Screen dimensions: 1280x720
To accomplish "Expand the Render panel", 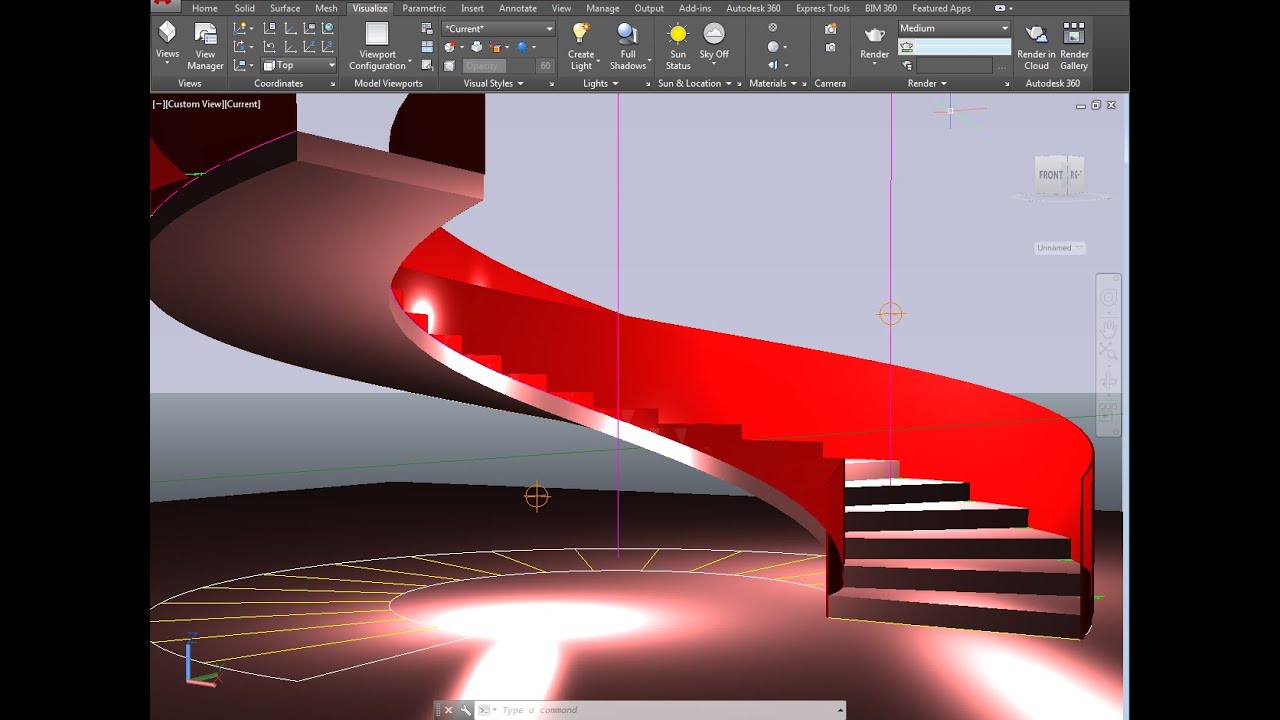I will click(927, 84).
